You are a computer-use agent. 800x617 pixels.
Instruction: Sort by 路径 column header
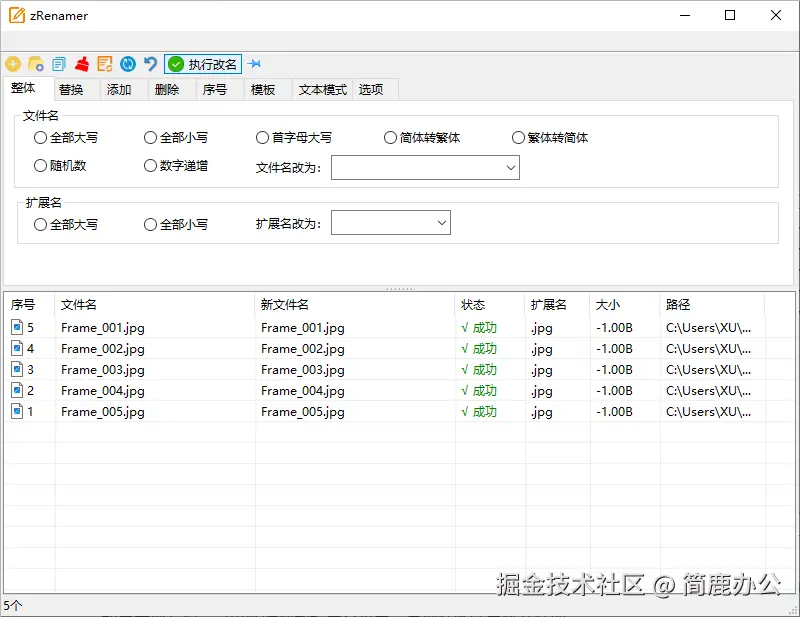pos(712,305)
